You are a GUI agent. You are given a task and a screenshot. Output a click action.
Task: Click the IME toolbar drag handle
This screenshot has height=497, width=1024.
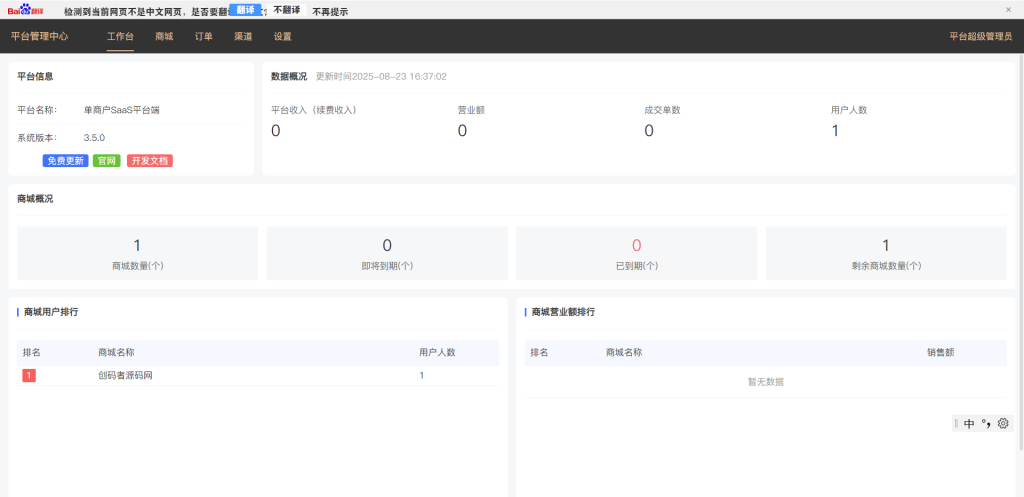956,424
